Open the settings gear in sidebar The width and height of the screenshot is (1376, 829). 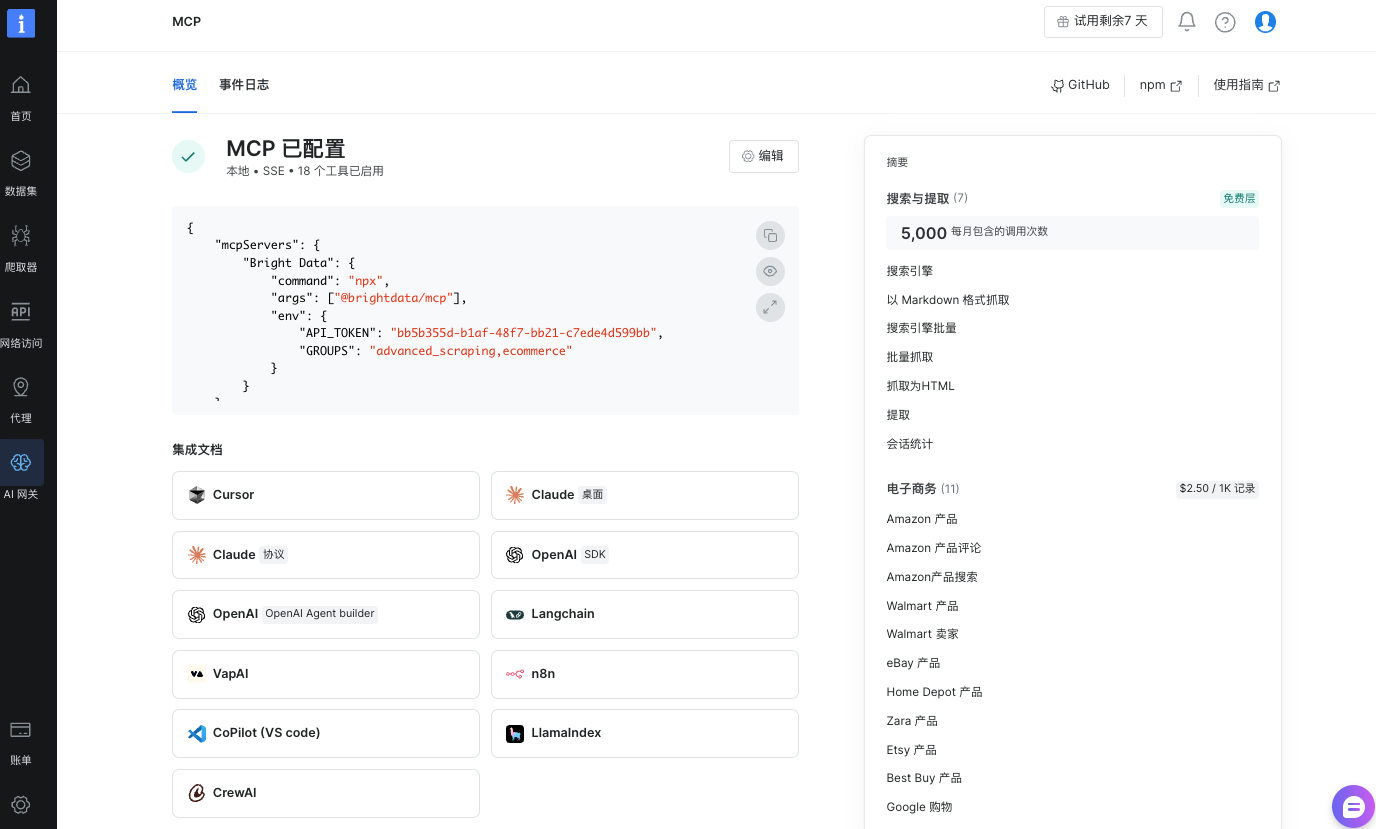[21, 804]
